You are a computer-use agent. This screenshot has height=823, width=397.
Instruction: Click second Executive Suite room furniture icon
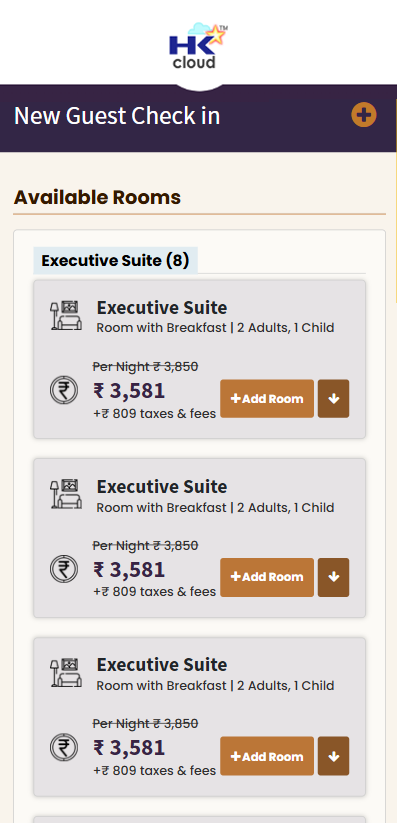tap(66, 493)
